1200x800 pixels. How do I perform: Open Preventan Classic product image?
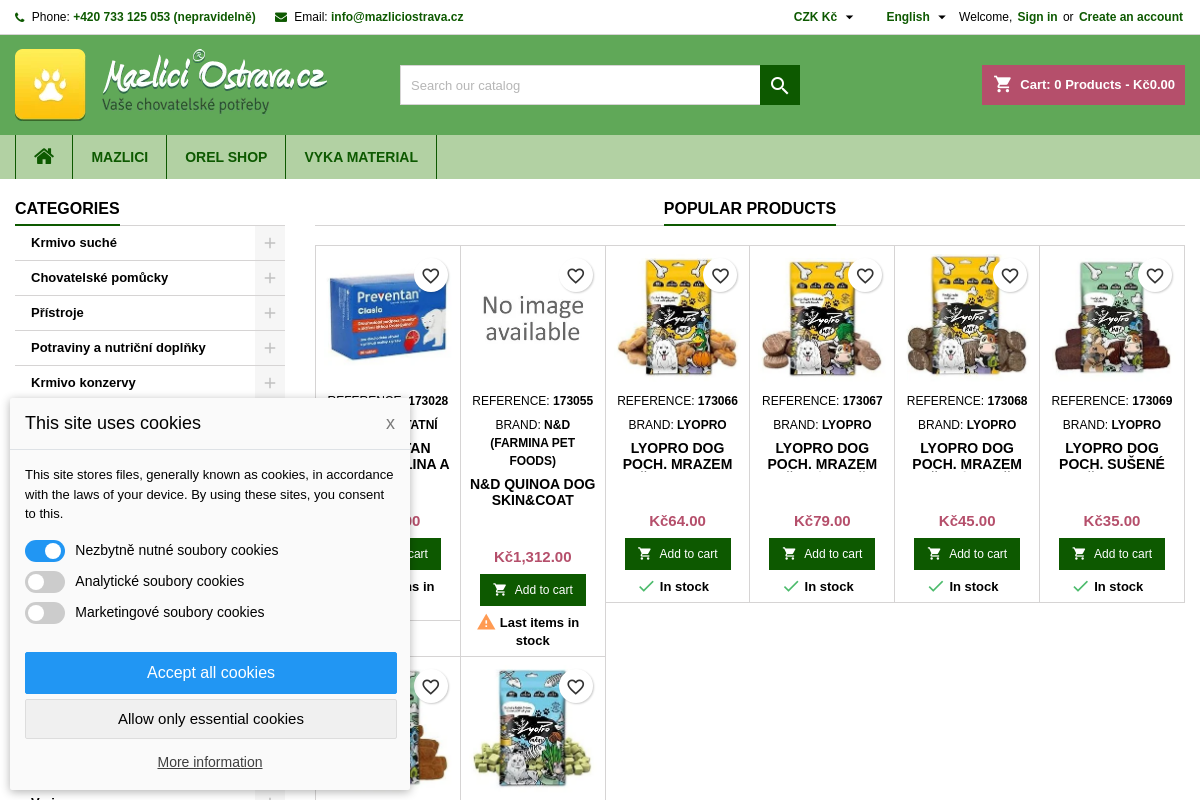click(388, 318)
